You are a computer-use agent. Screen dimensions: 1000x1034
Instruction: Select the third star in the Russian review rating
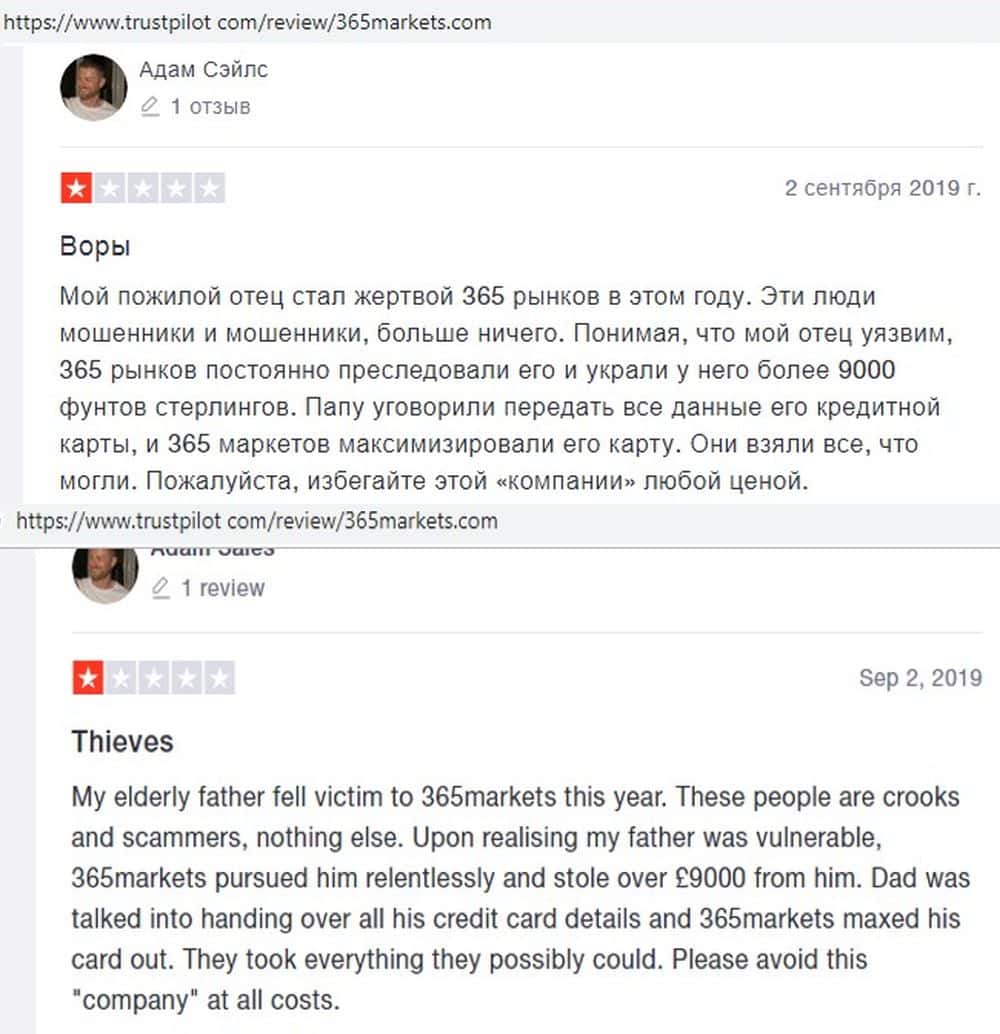(143, 188)
